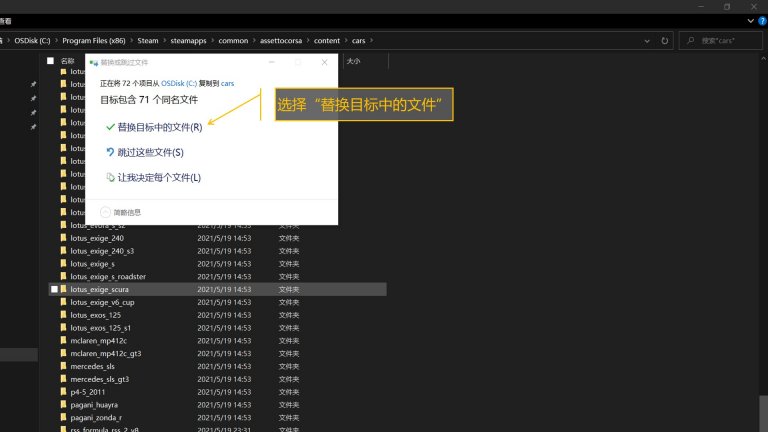
Task: Expand the ribbon with top-right chevron
Action: click(750, 21)
